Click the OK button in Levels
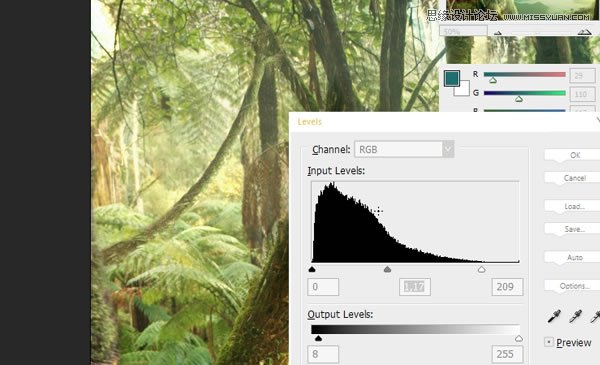 572,155
